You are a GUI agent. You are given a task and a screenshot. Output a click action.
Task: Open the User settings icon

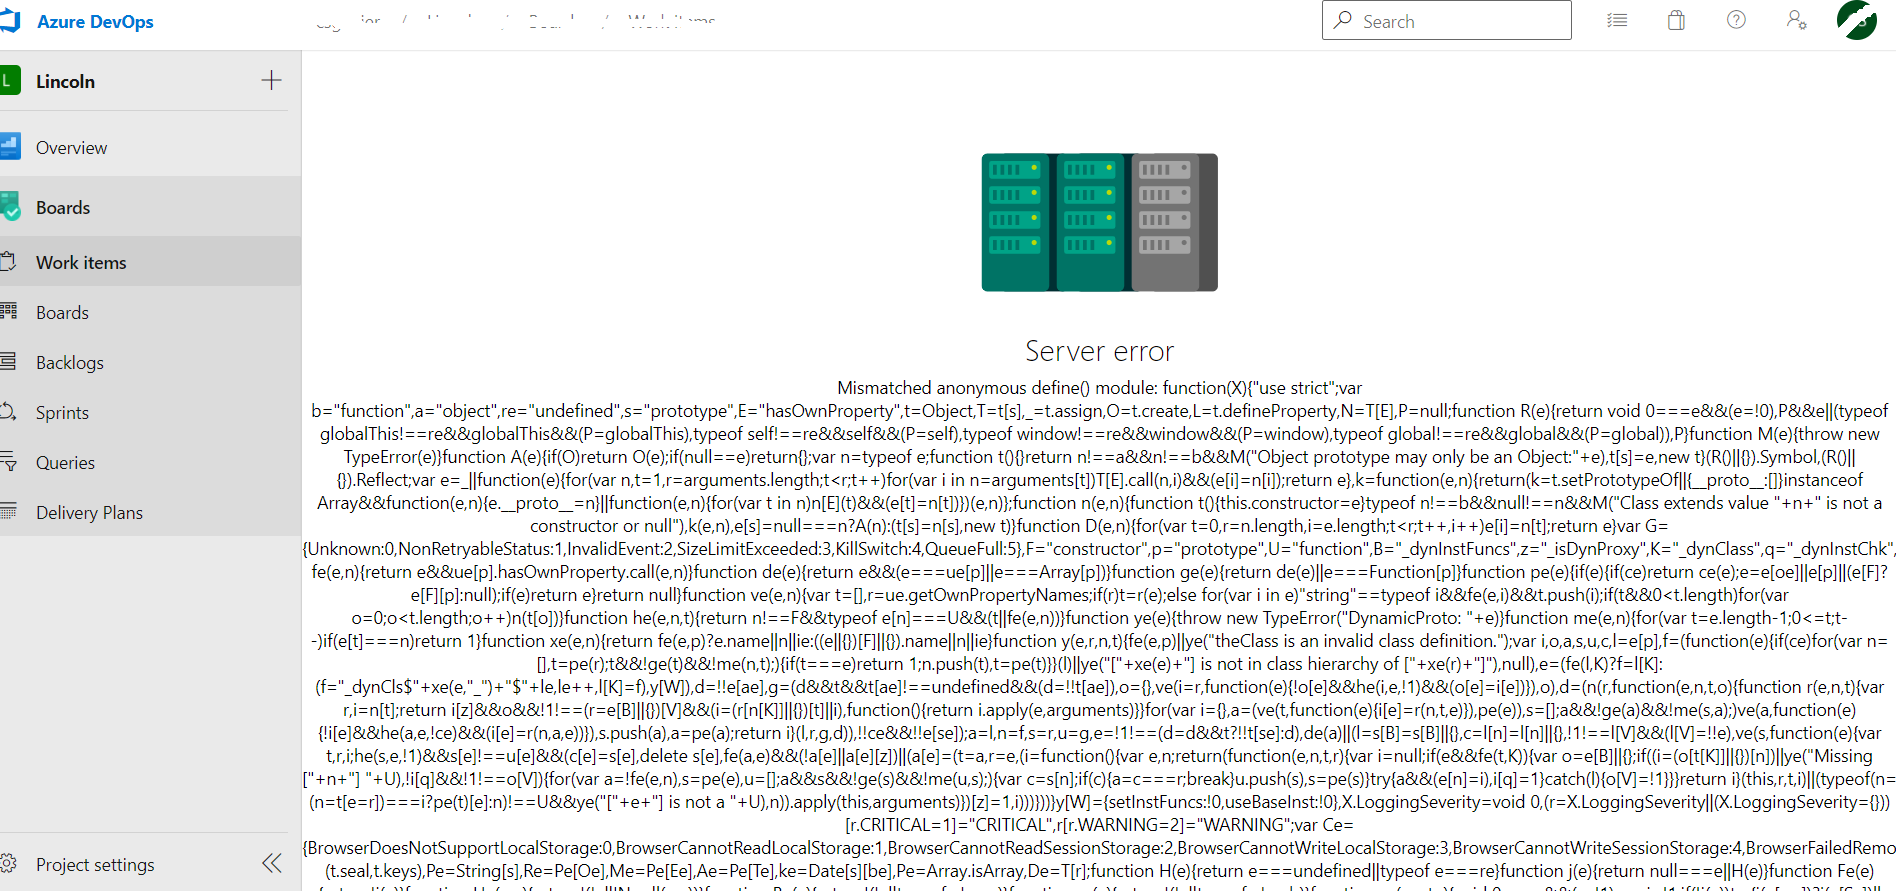(1797, 20)
